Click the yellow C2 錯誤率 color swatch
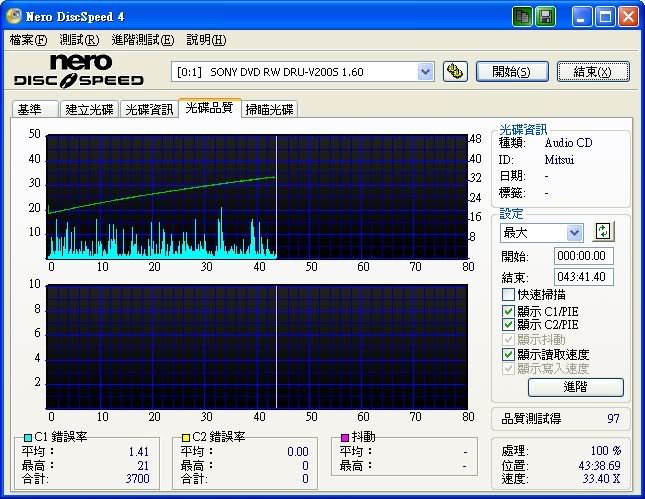 [x=186, y=437]
